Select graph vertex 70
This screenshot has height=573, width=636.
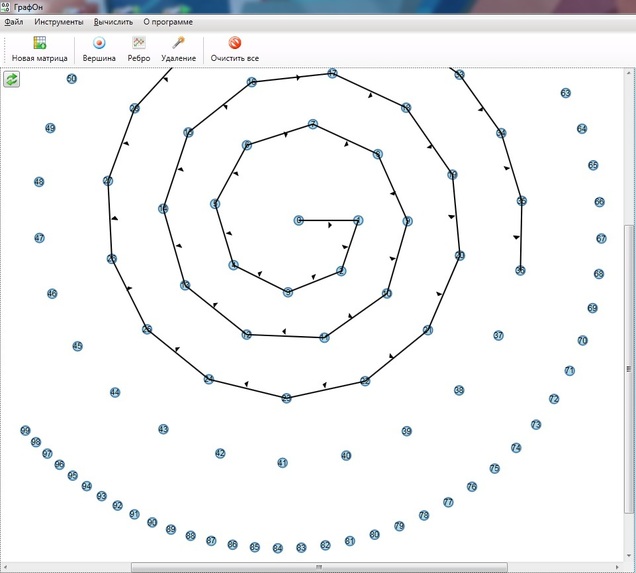pyautogui.click(x=582, y=340)
